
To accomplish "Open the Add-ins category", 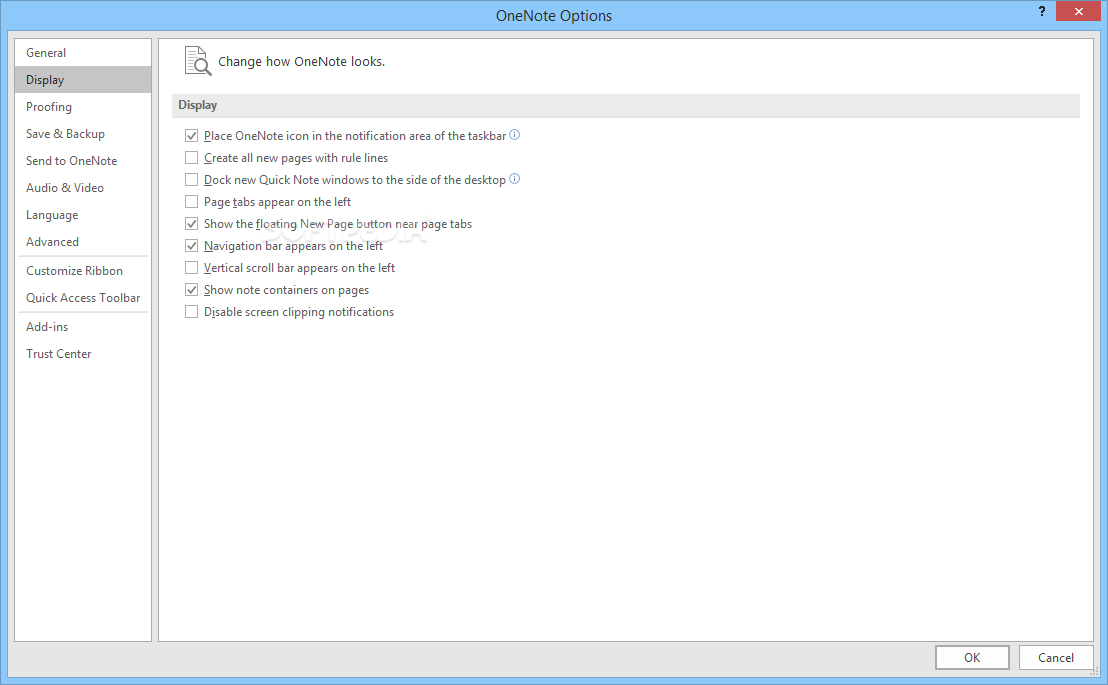I will [83, 327].
